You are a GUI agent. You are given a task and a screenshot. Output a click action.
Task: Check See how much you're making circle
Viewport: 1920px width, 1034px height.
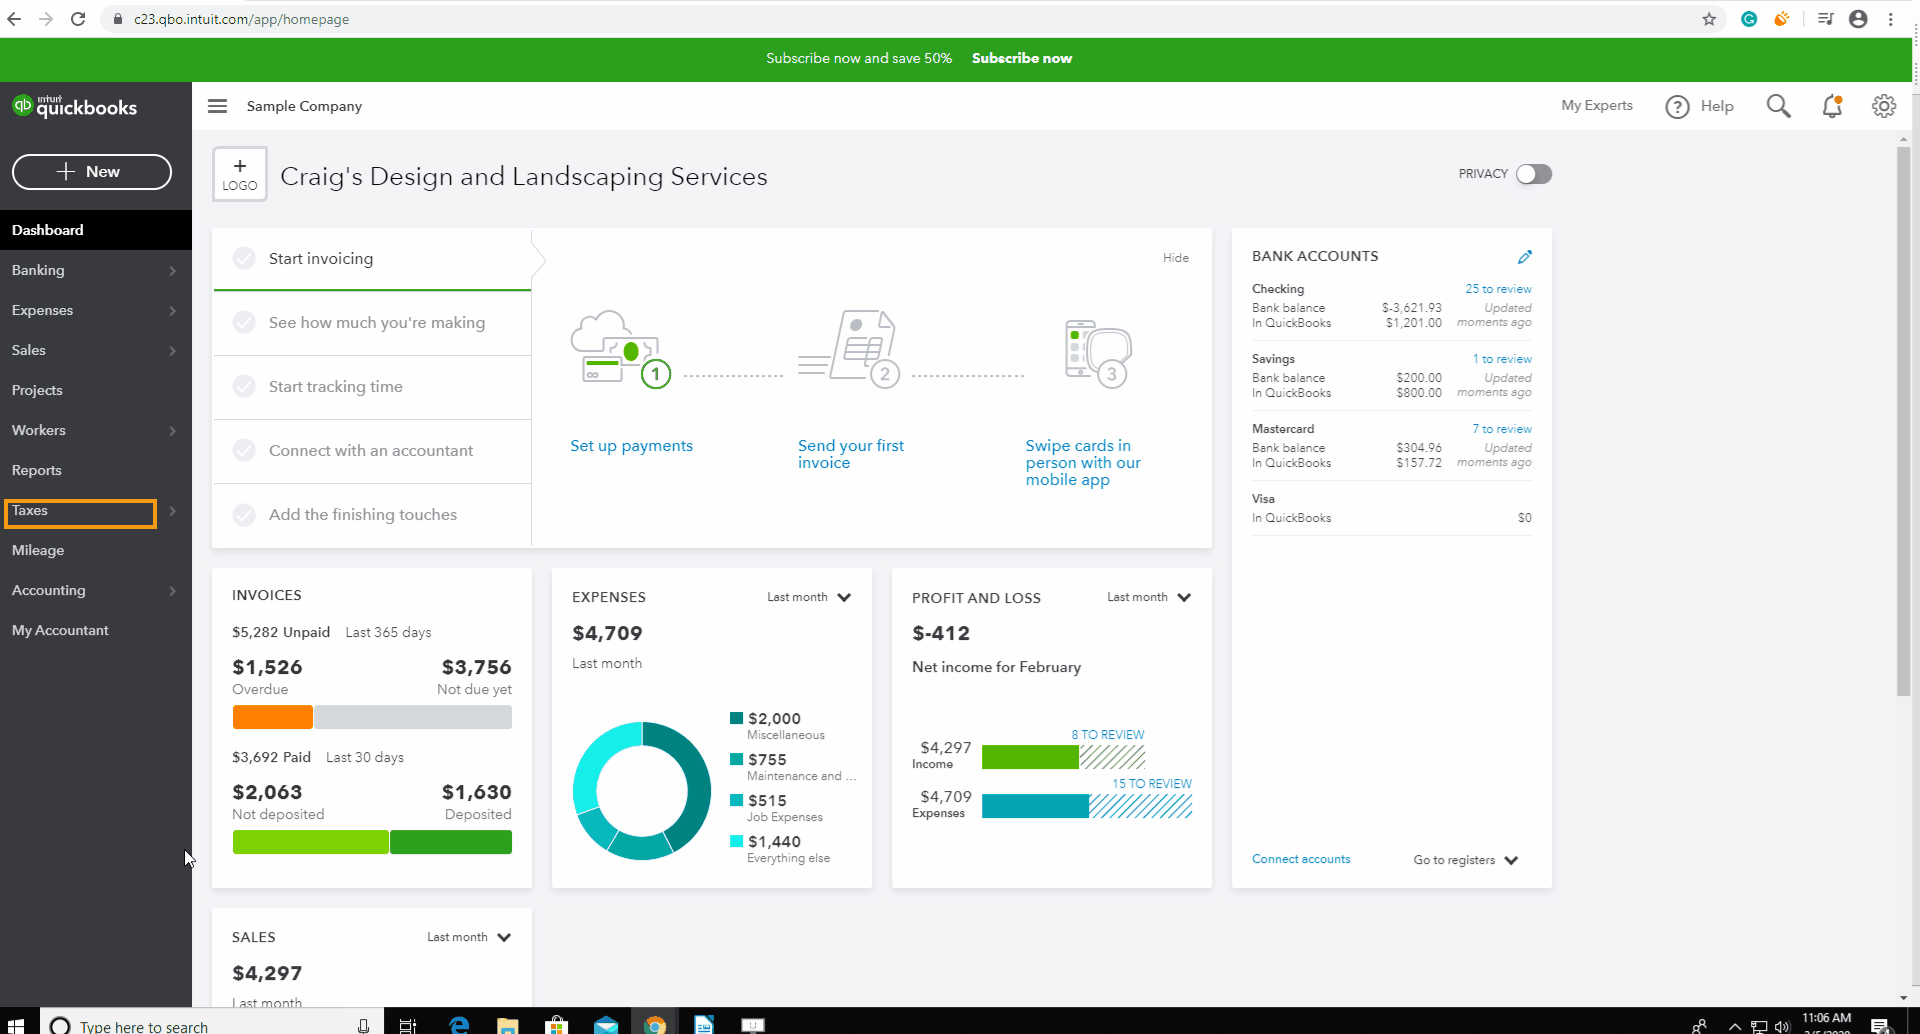tap(244, 323)
